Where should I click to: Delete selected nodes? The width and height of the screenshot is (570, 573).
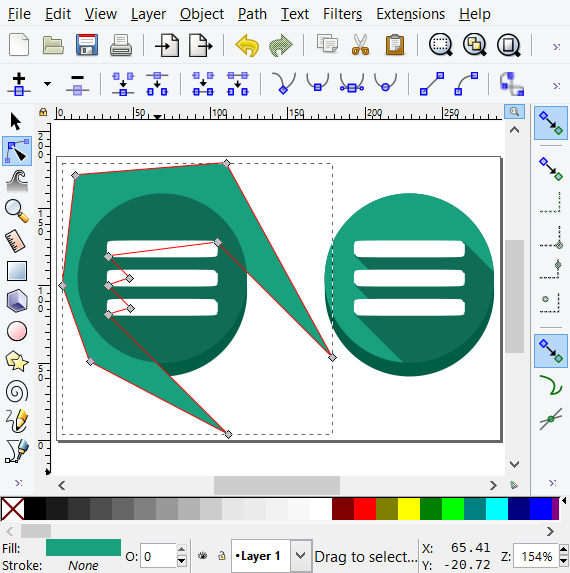(77, 85)
